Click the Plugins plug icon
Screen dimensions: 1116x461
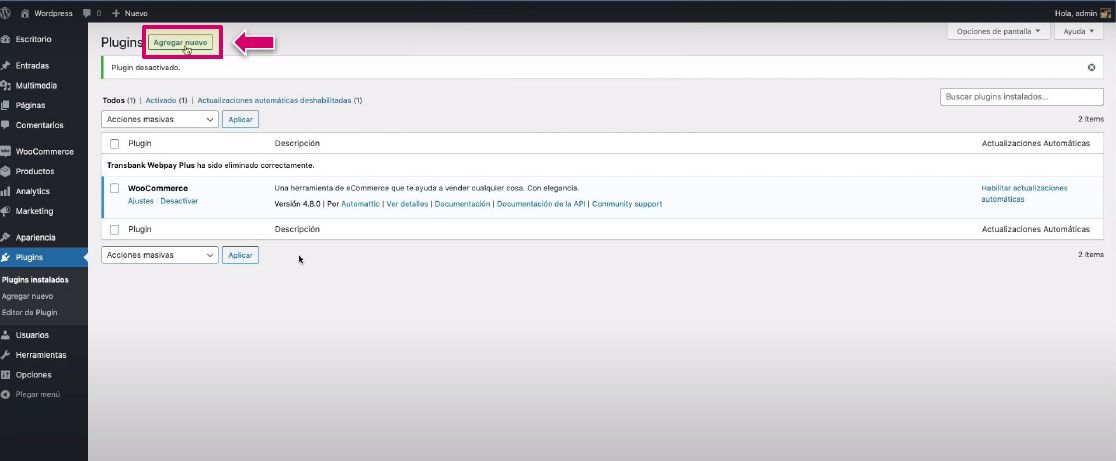pos(6,258)
